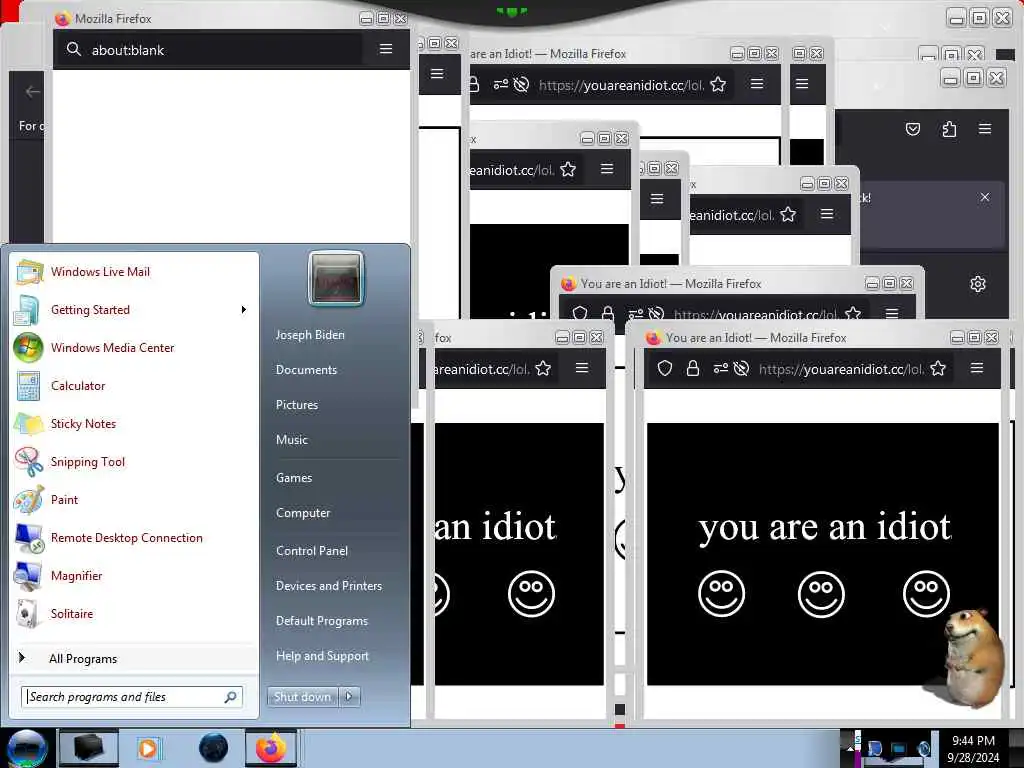Open Computer from Start menu

(303, 513)
